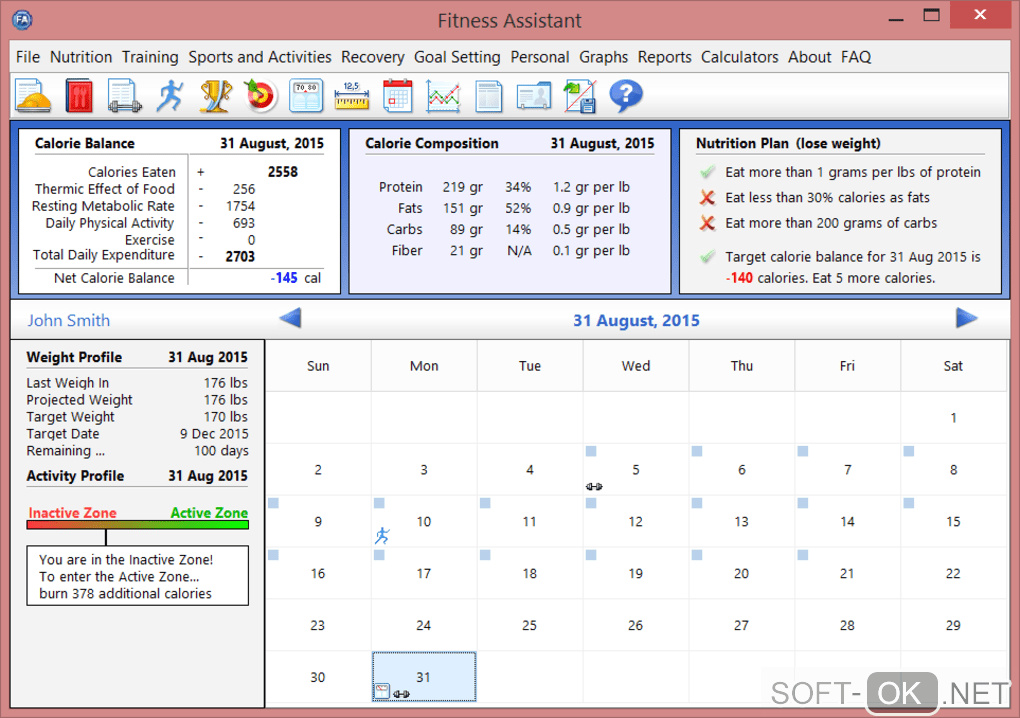Click 'burn 378 additional calories' message
Screen dimensions: 1020x718
coord(126,594)
